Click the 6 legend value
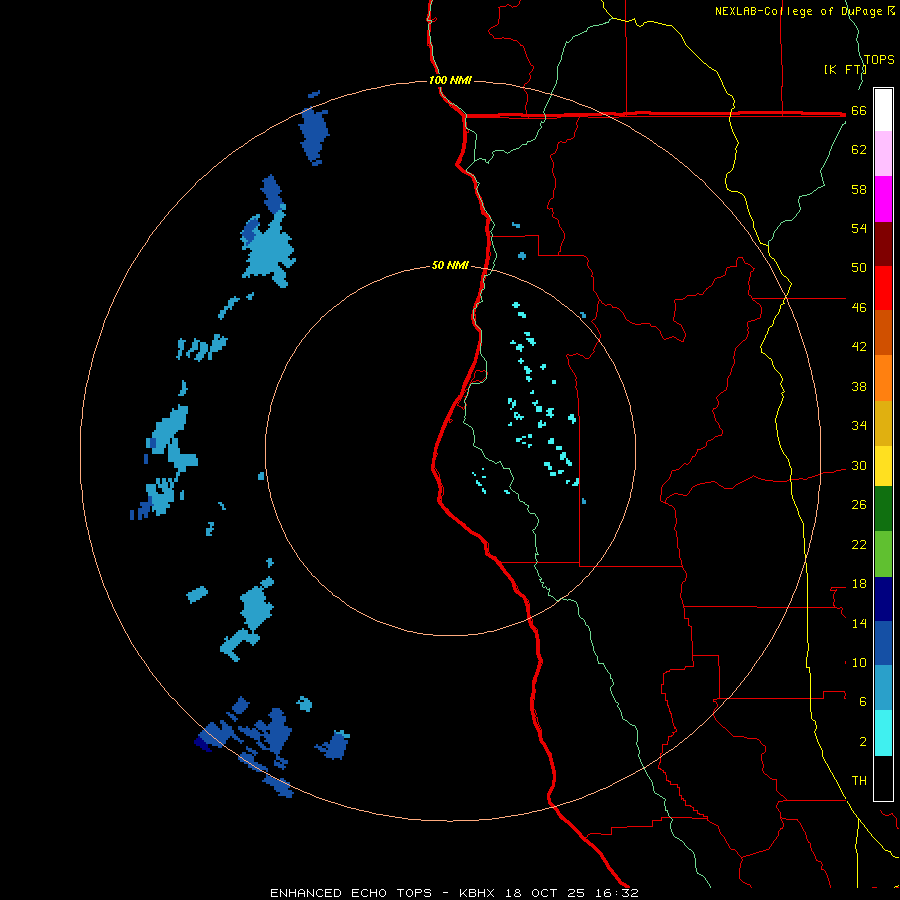This screenshot has width=900, height=900. (863, 702)
